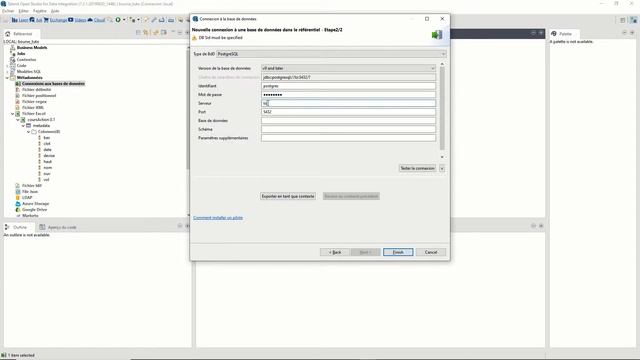Image resolution: width=640 pixels, height=360 pixels.
Task: Collapse the Métadonnées node
Action: [7, 78]
